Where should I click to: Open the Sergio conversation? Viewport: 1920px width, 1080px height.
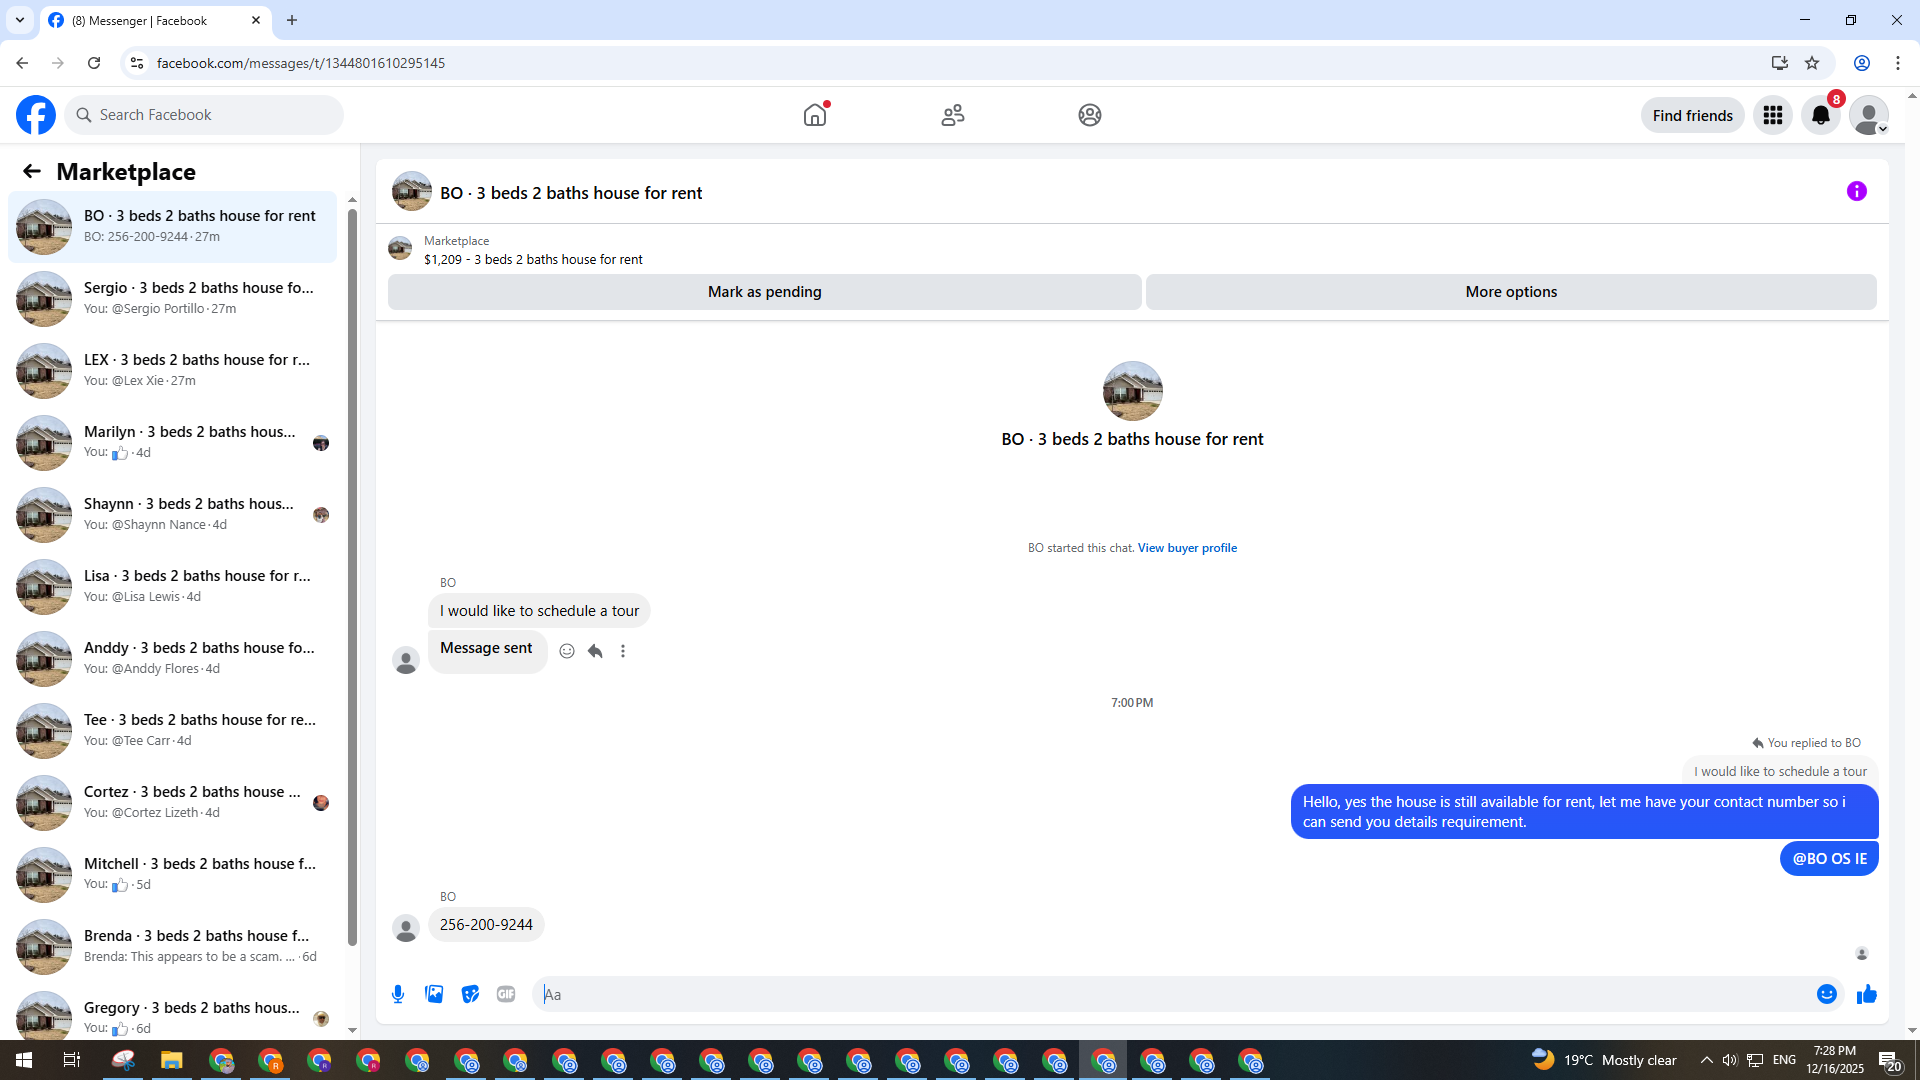[173, 299]
